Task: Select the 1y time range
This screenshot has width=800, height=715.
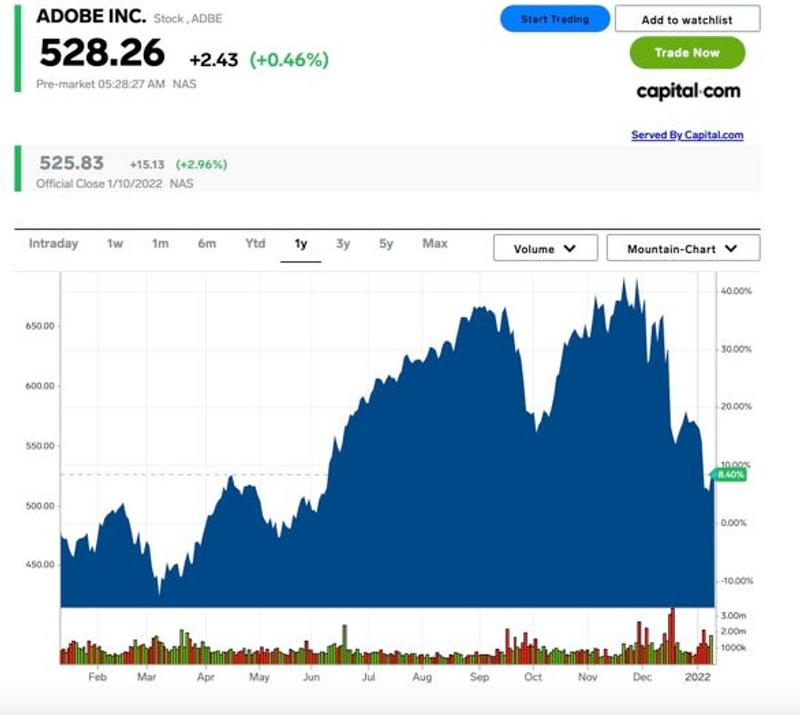Action: [x=301, y=244]
